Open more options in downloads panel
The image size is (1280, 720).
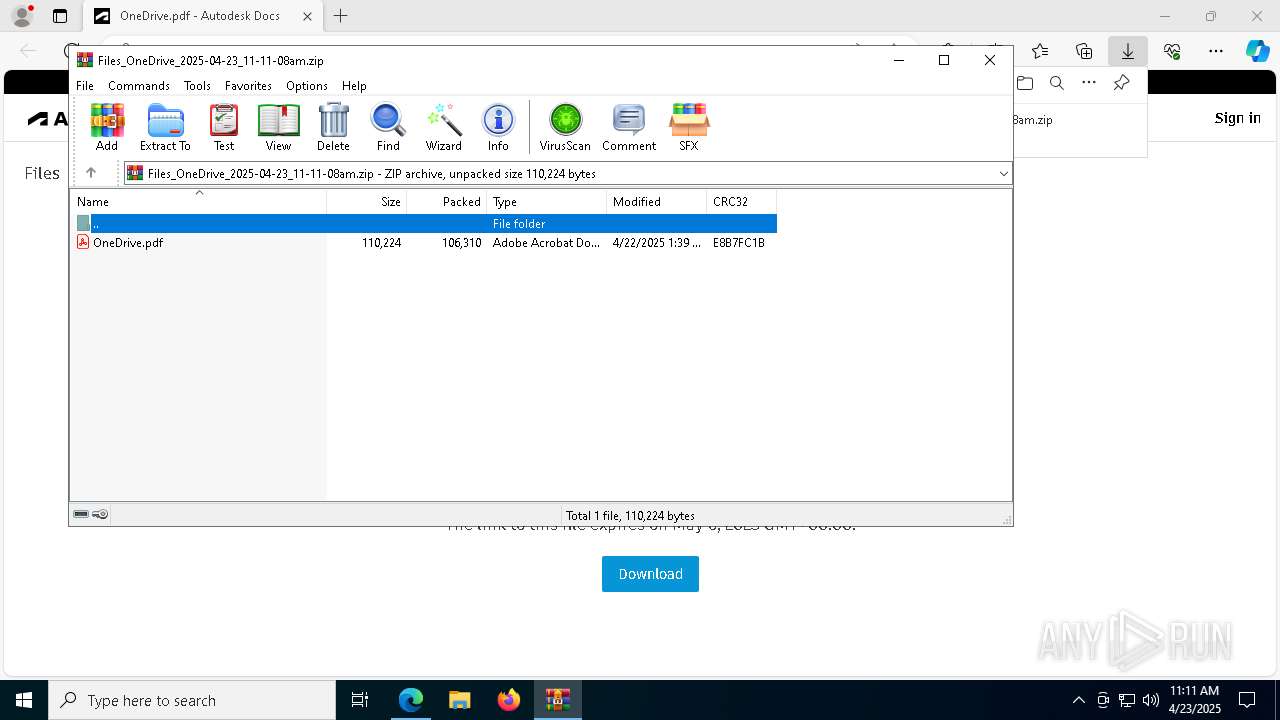(1089, 83)
